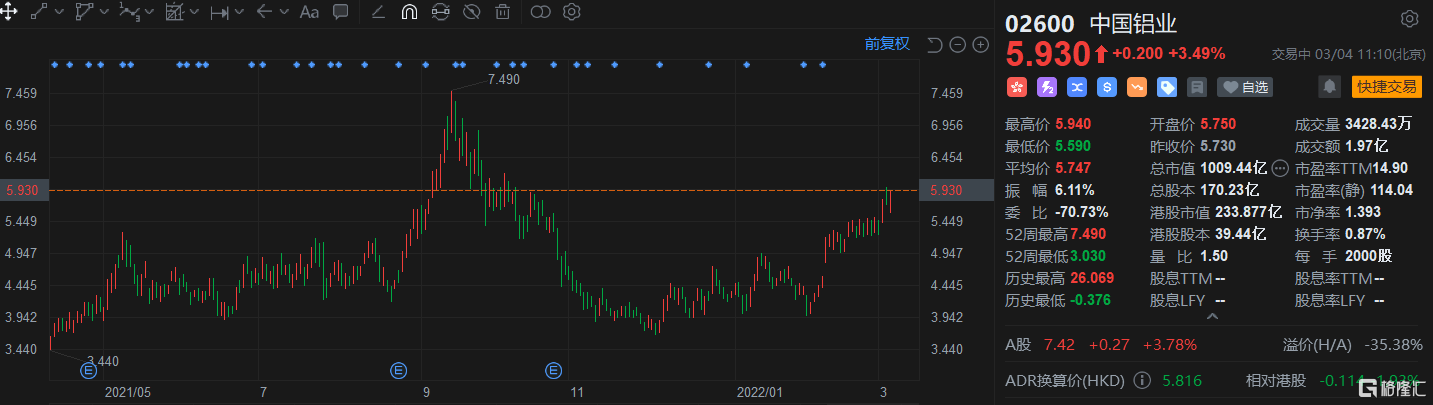Zoom in the chart with plus button

coord(980,44)
